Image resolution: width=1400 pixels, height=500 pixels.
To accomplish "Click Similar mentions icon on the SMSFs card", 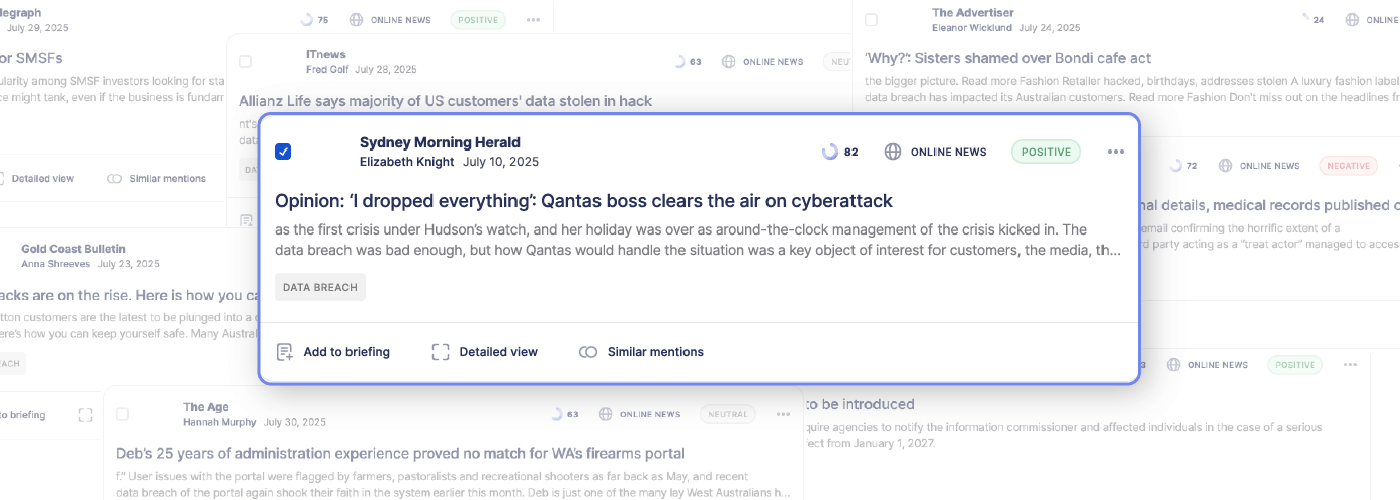I will point(114,179).
